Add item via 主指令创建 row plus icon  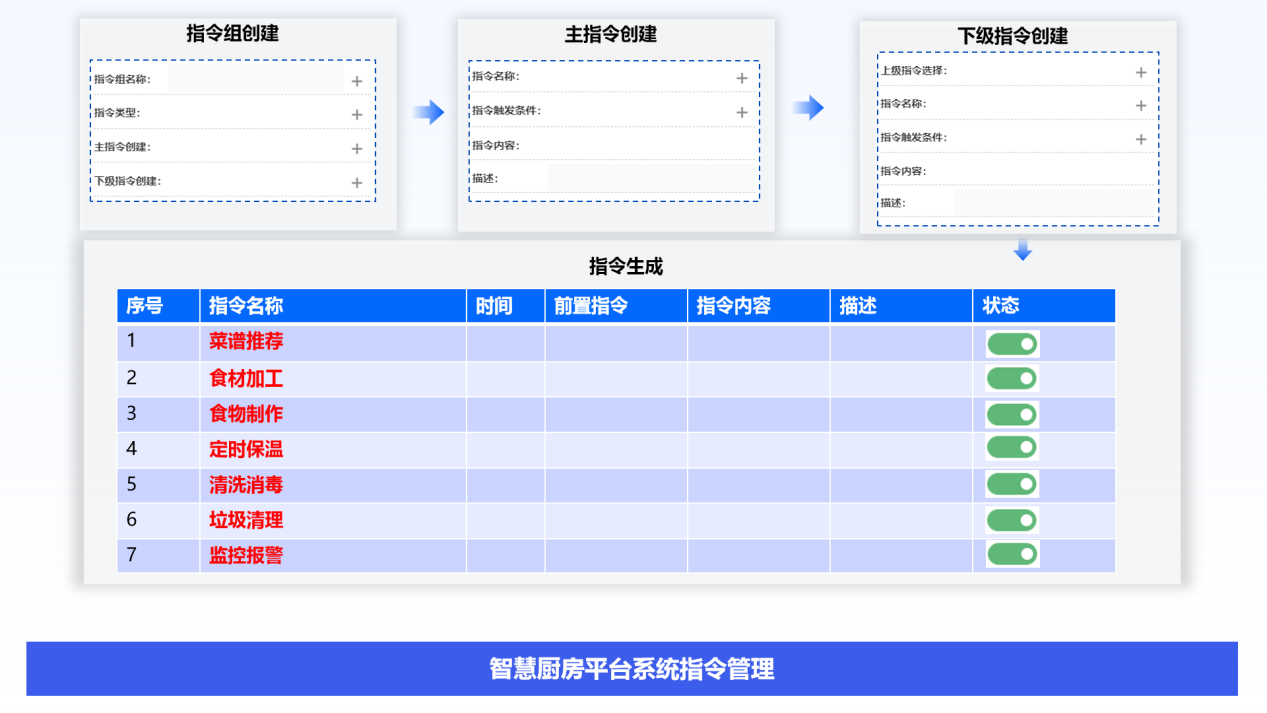[356, 149]
